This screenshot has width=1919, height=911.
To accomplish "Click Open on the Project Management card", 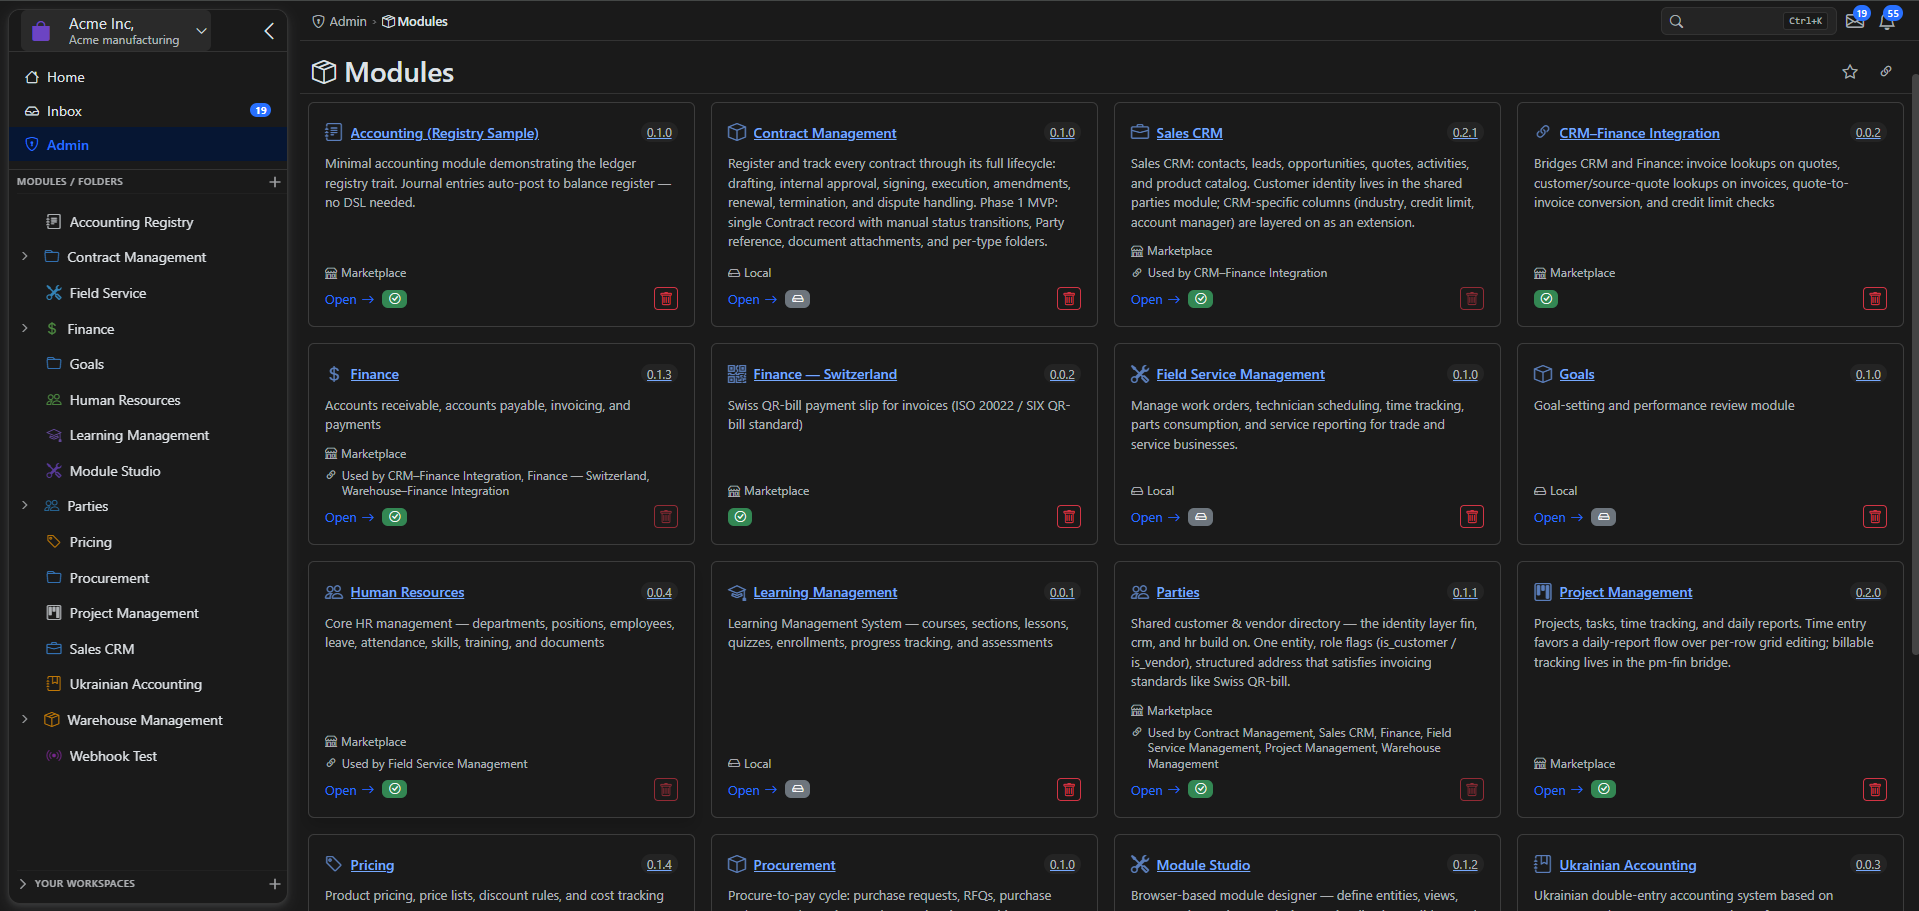I will point(1558,790).
